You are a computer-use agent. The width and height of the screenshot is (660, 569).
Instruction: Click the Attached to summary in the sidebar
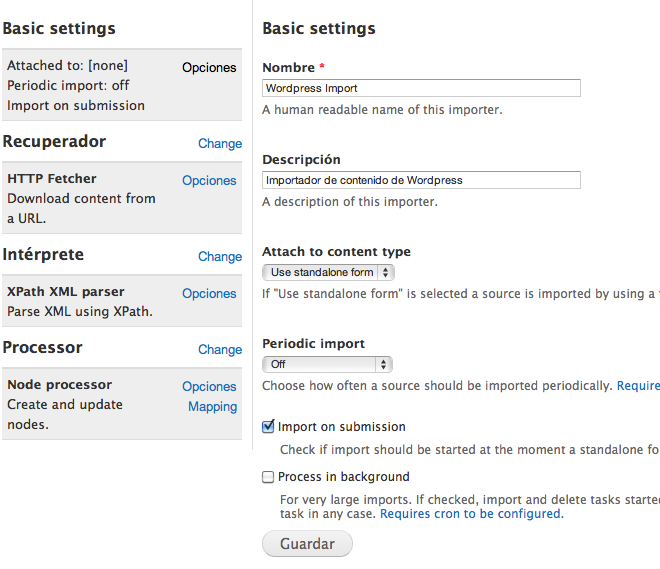[67, 66]
